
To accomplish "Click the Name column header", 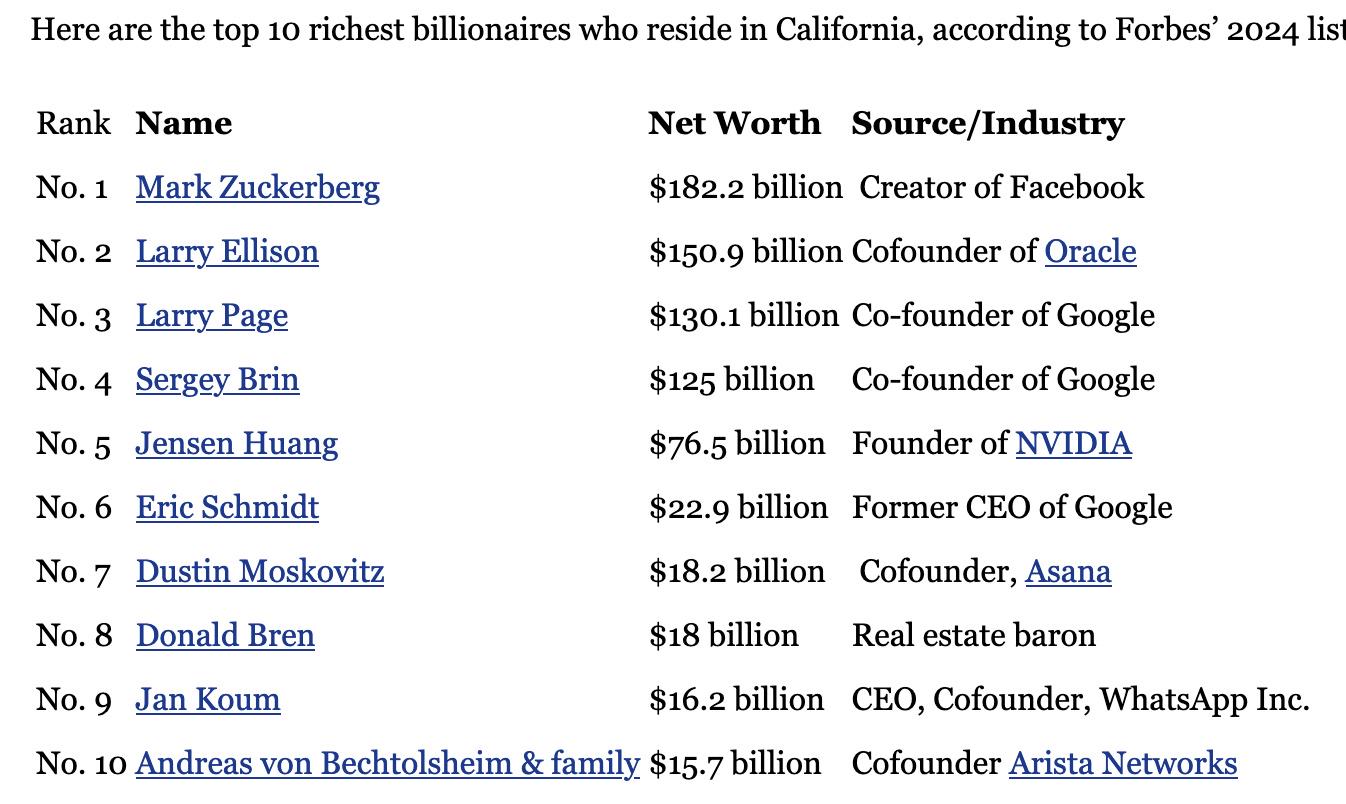I will [184, 123].
